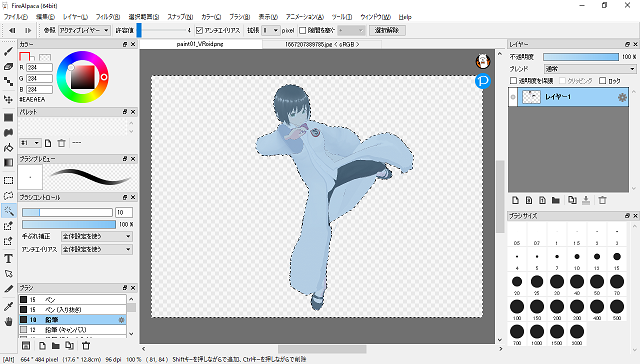This screenshot has height=364, width=640.
Task: Select the Hand tool
Action: click(x=8, y=322)
